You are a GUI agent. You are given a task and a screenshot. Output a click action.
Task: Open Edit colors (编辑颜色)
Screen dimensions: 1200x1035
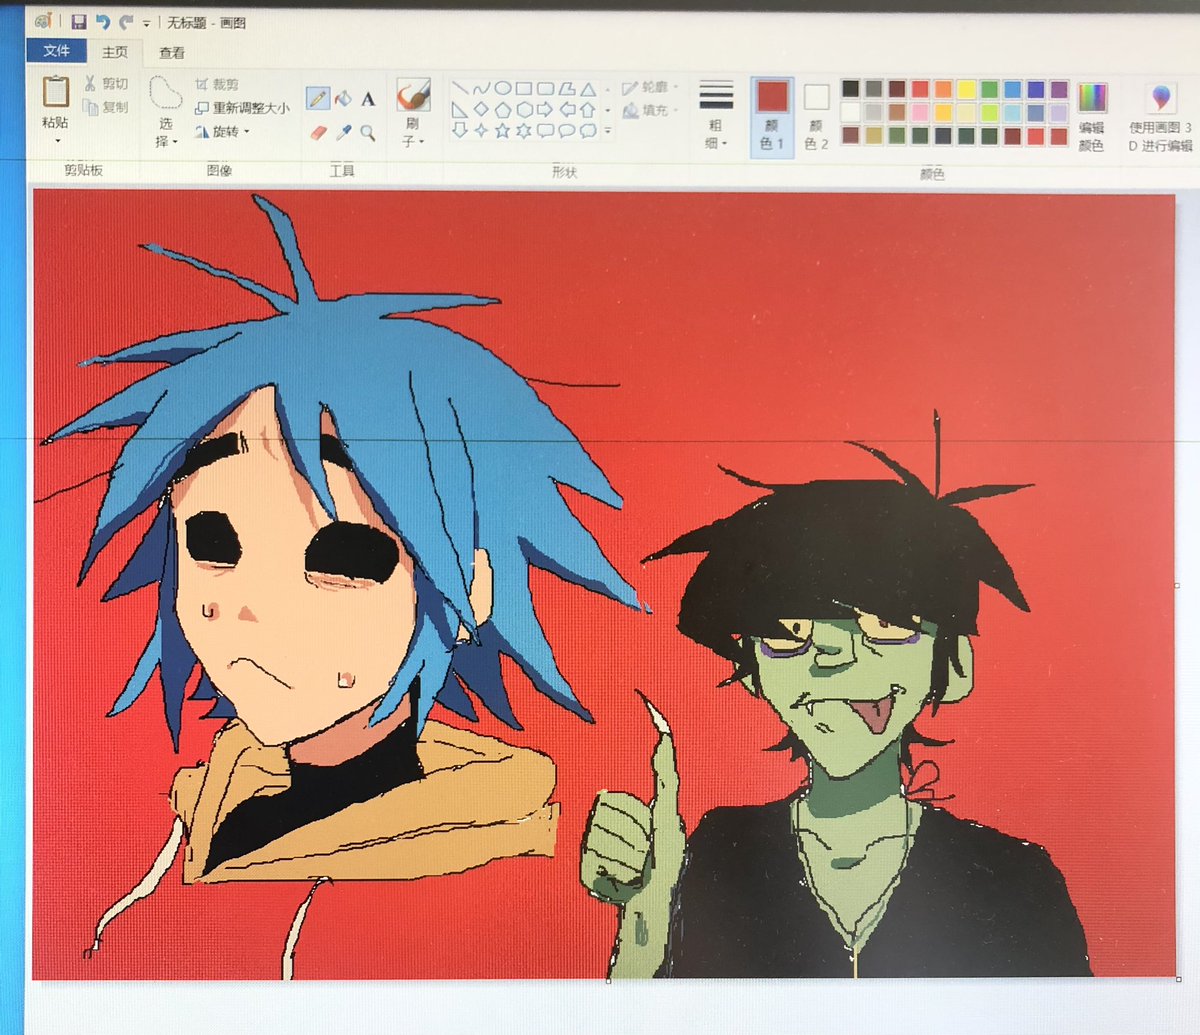[x=1092, y=116]
